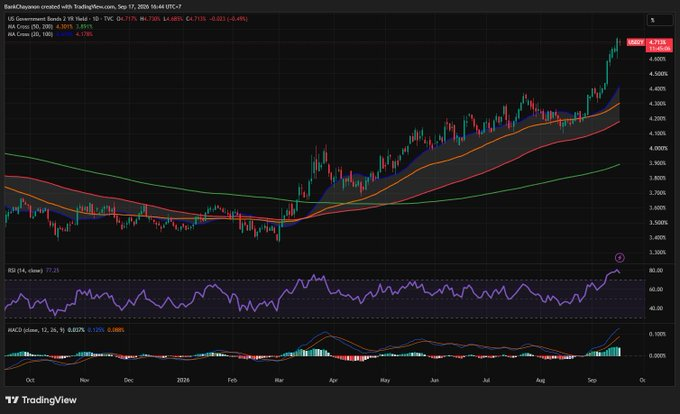Image resolution: width=680 pixels, height=414 pixels.
Task: Click the RSI 40.00 scale label
Action: click(656, 308)
